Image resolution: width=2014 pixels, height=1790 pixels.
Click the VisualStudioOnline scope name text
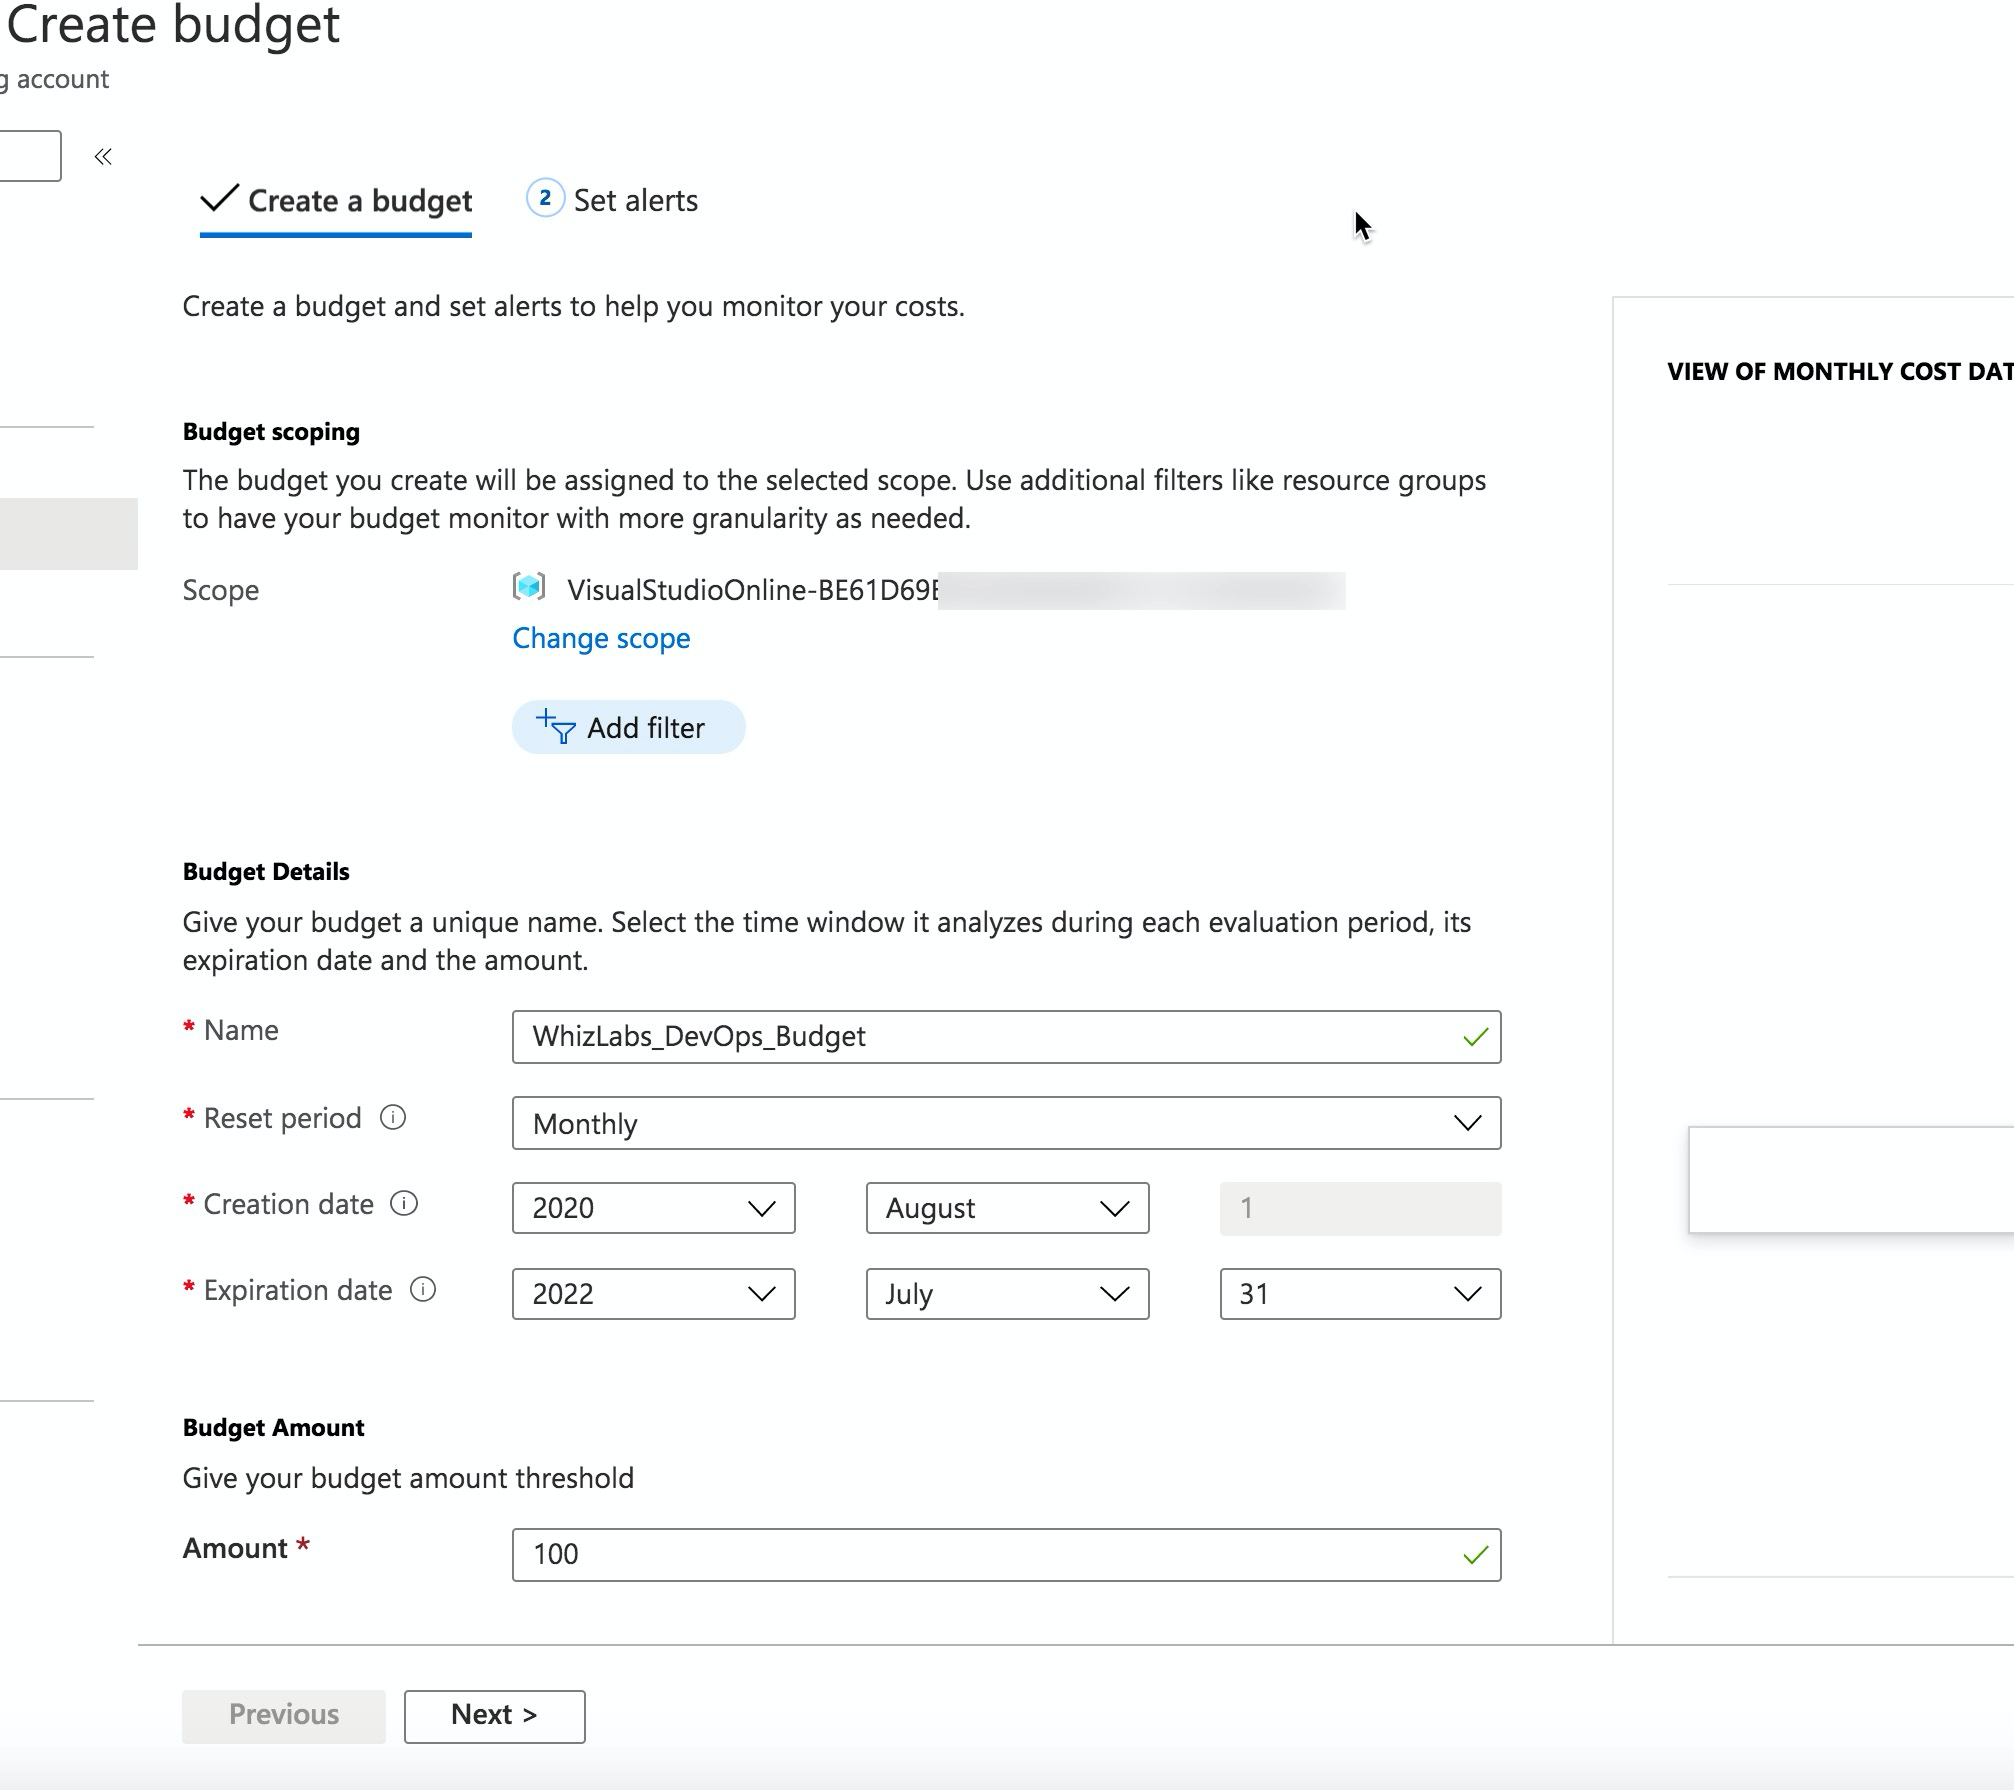tap(753, 590)
